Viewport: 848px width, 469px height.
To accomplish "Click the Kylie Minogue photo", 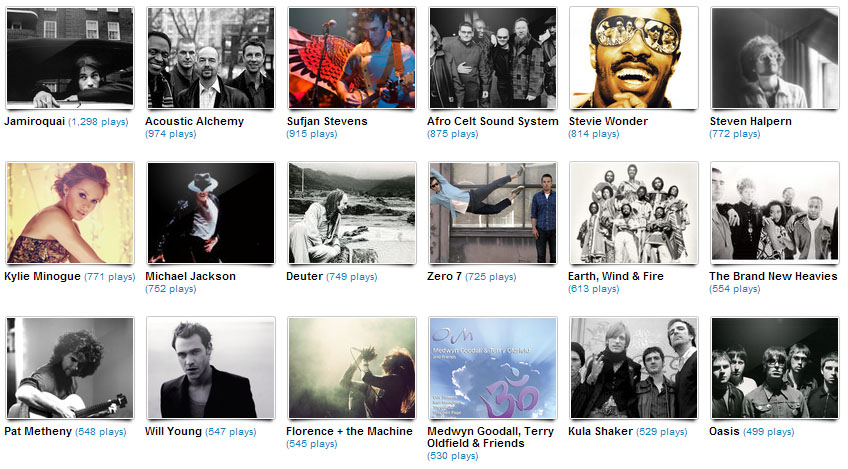I will click(x=69, y=213).
